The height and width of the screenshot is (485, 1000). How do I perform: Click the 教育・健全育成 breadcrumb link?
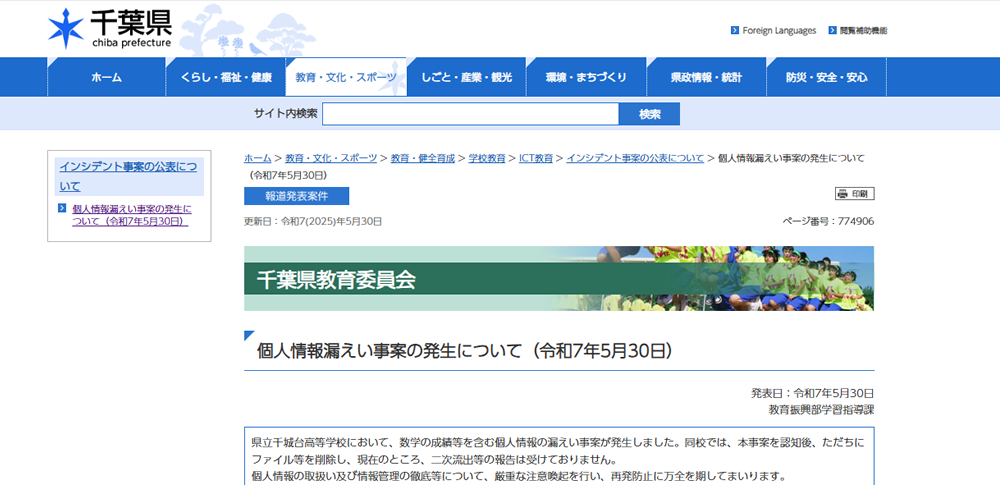click(x=423, y=158)
